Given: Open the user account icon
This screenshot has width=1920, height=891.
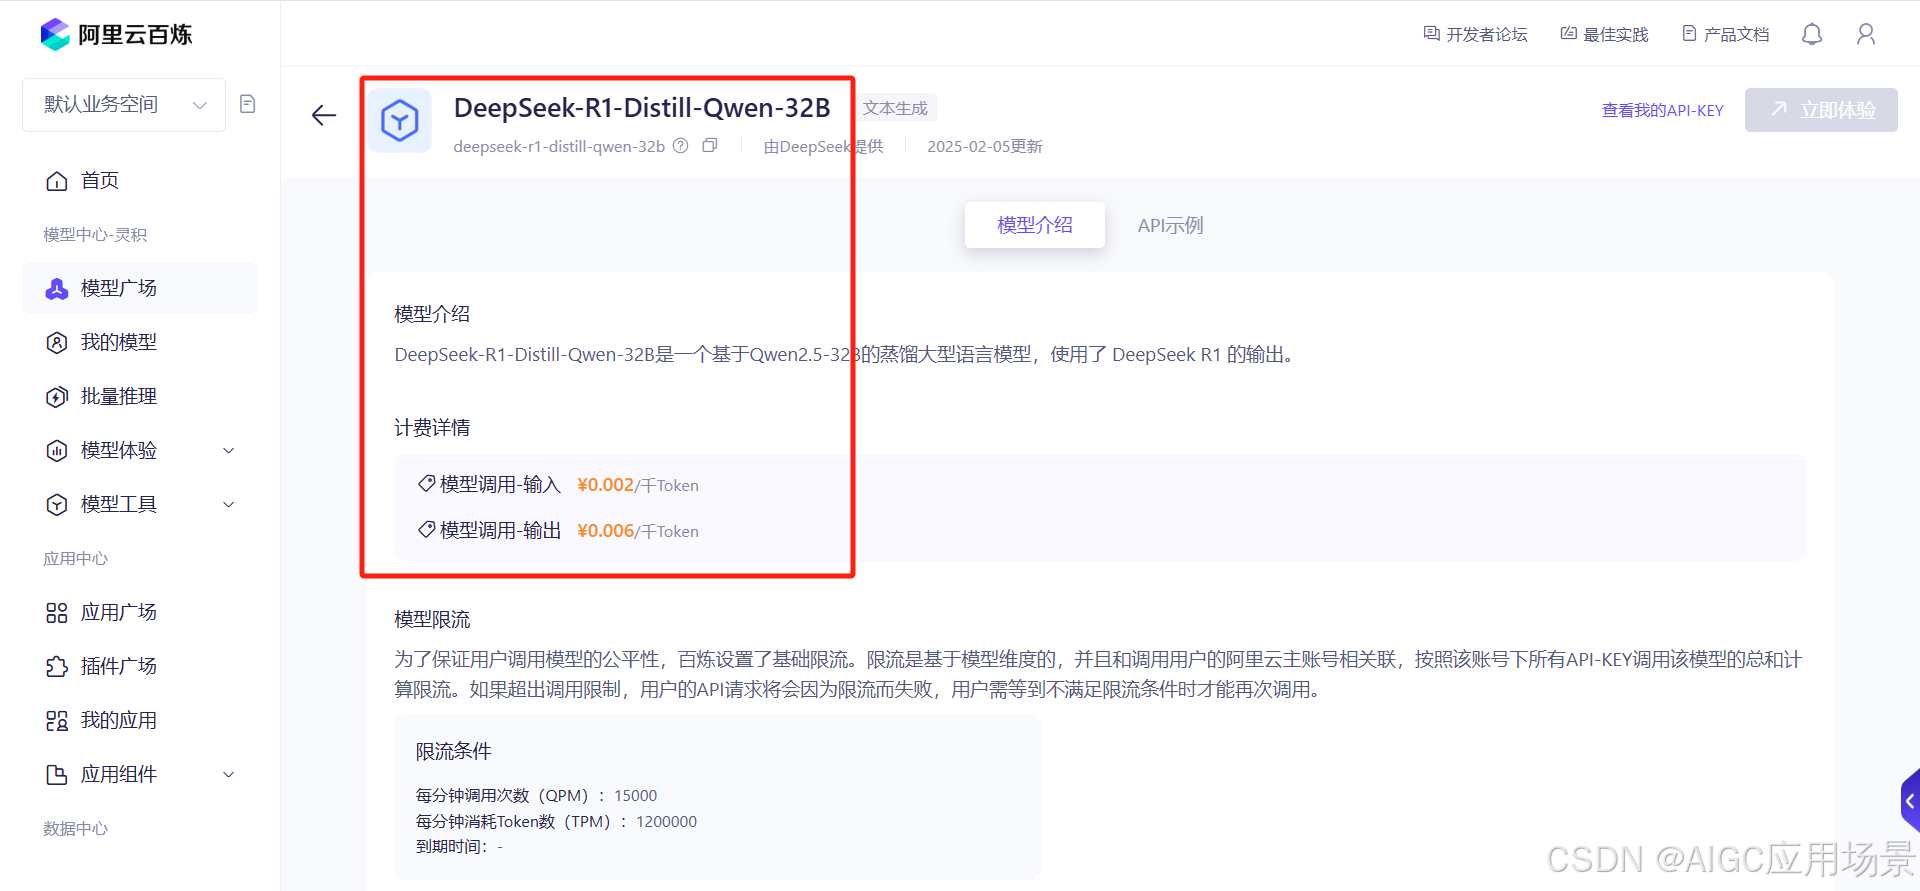Looking at the screenshot, I should coord(1866,35).
